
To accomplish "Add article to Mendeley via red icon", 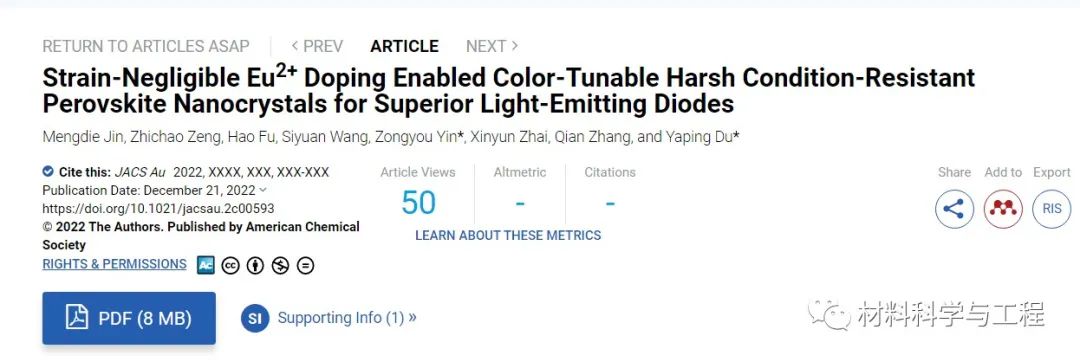I will [x=1003, y=209].
